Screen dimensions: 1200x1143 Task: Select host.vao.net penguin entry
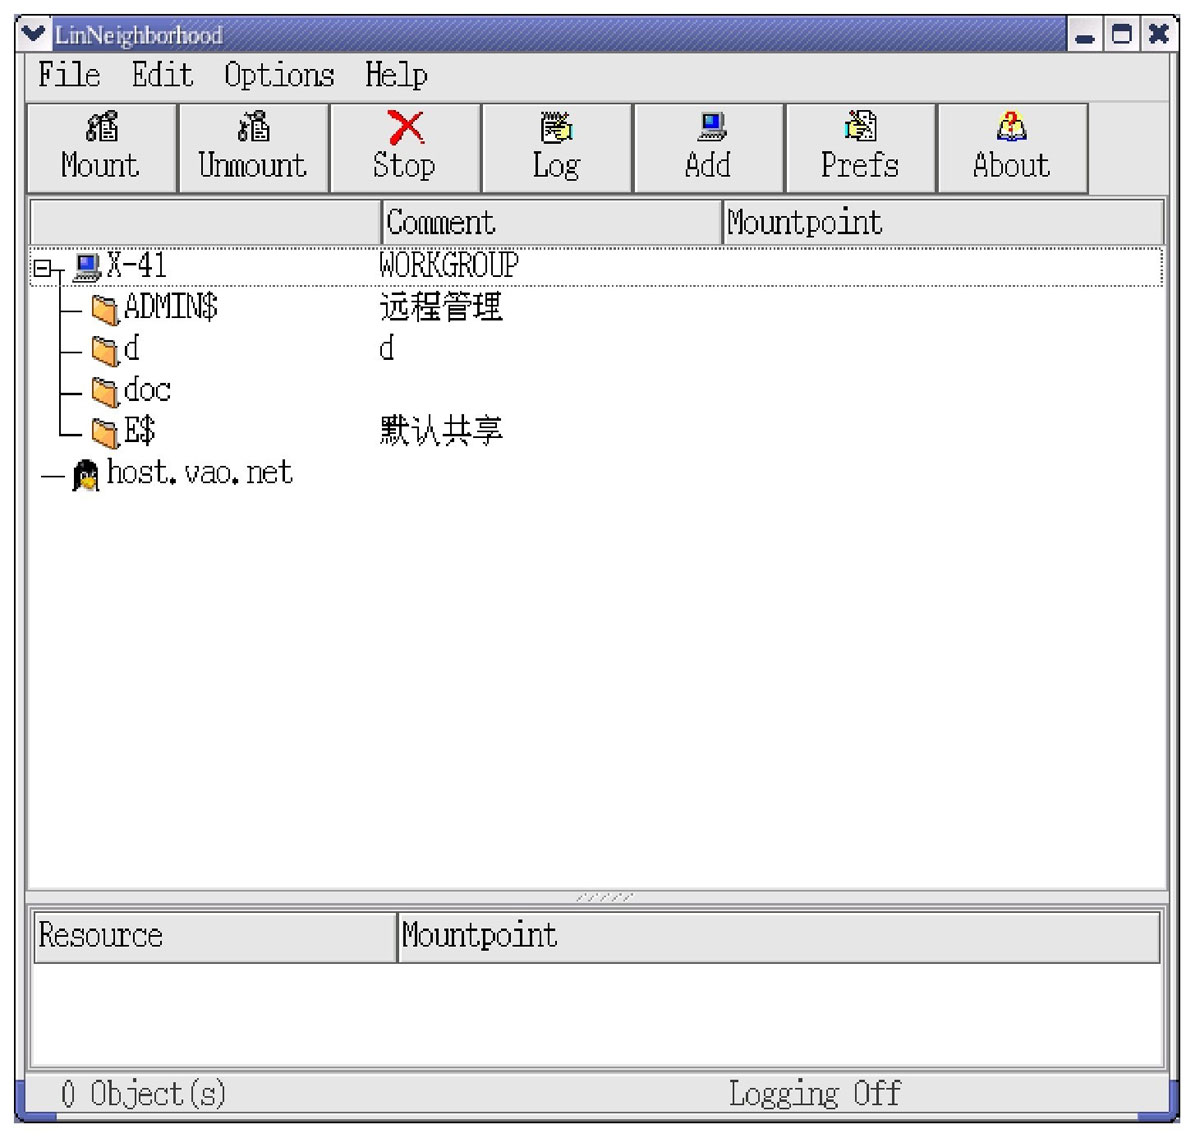click(x=183, y=473)
